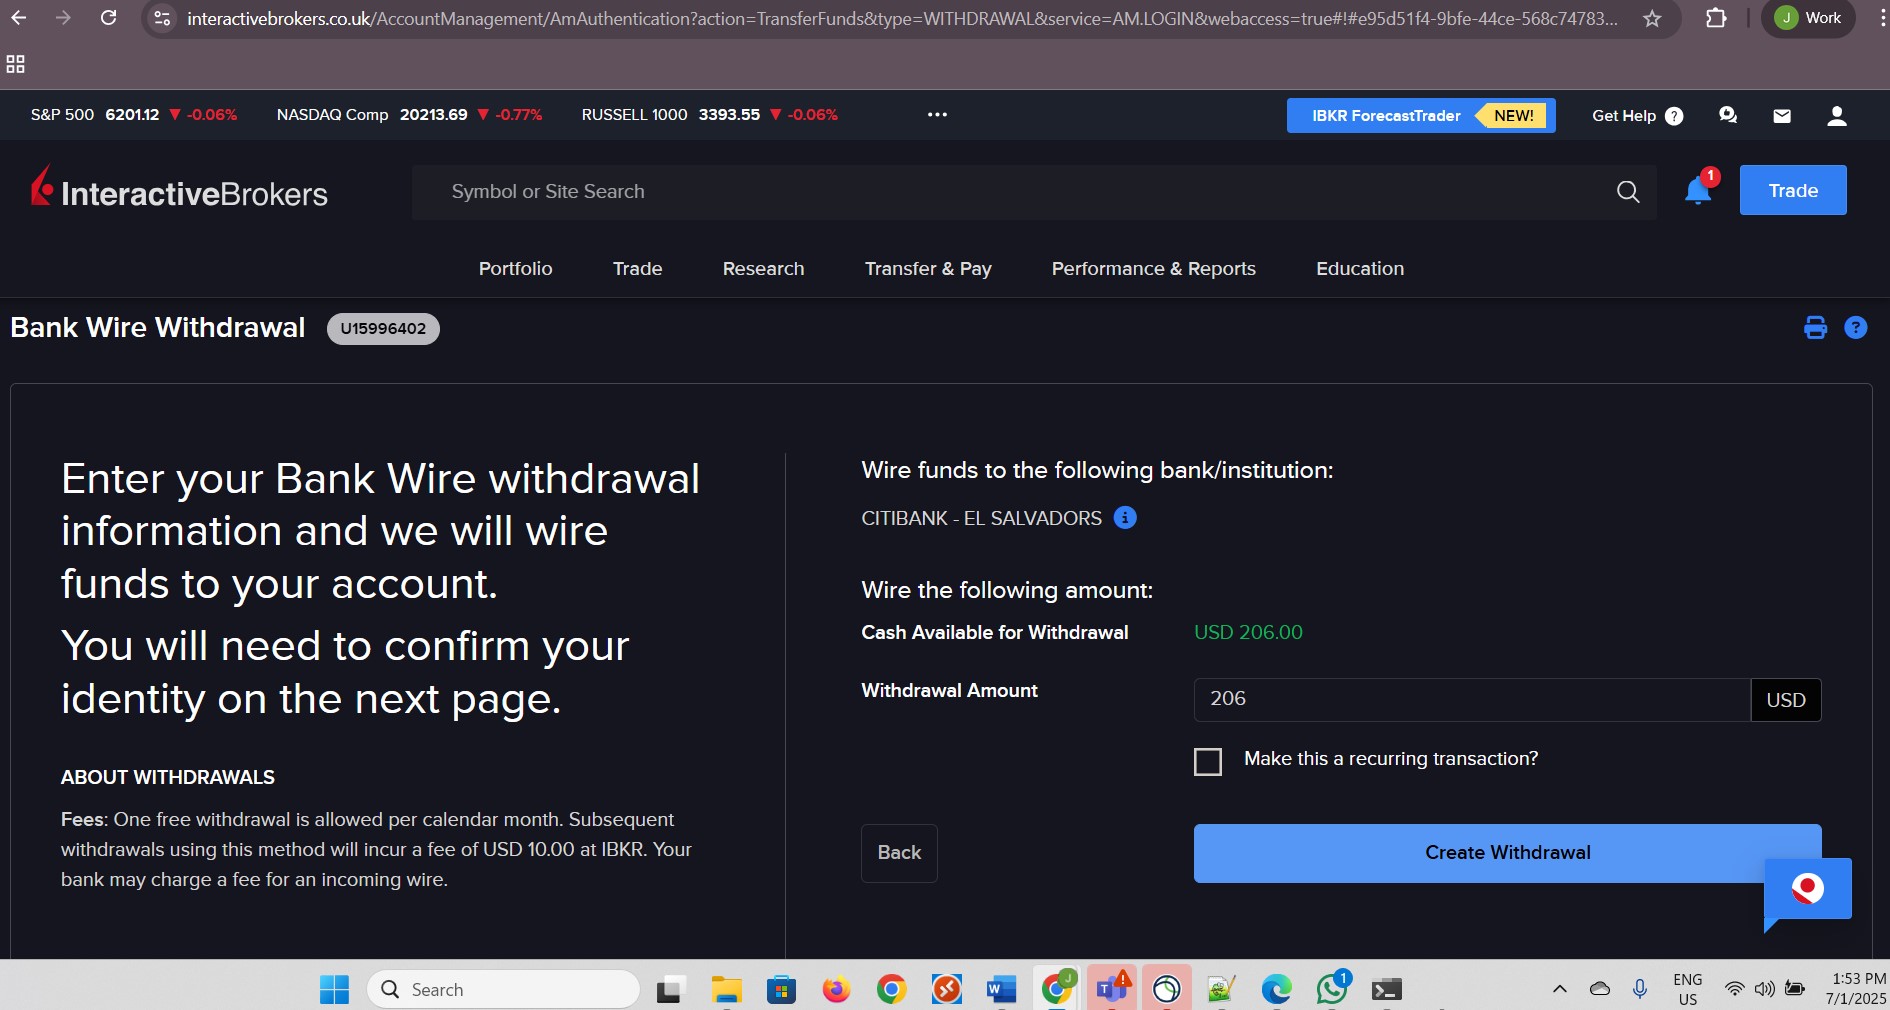Image resolution: width=1890 pixels, height=1010 pixels.
Task: Check Make this a recurring transaction
Action: tap(1208, 762)
